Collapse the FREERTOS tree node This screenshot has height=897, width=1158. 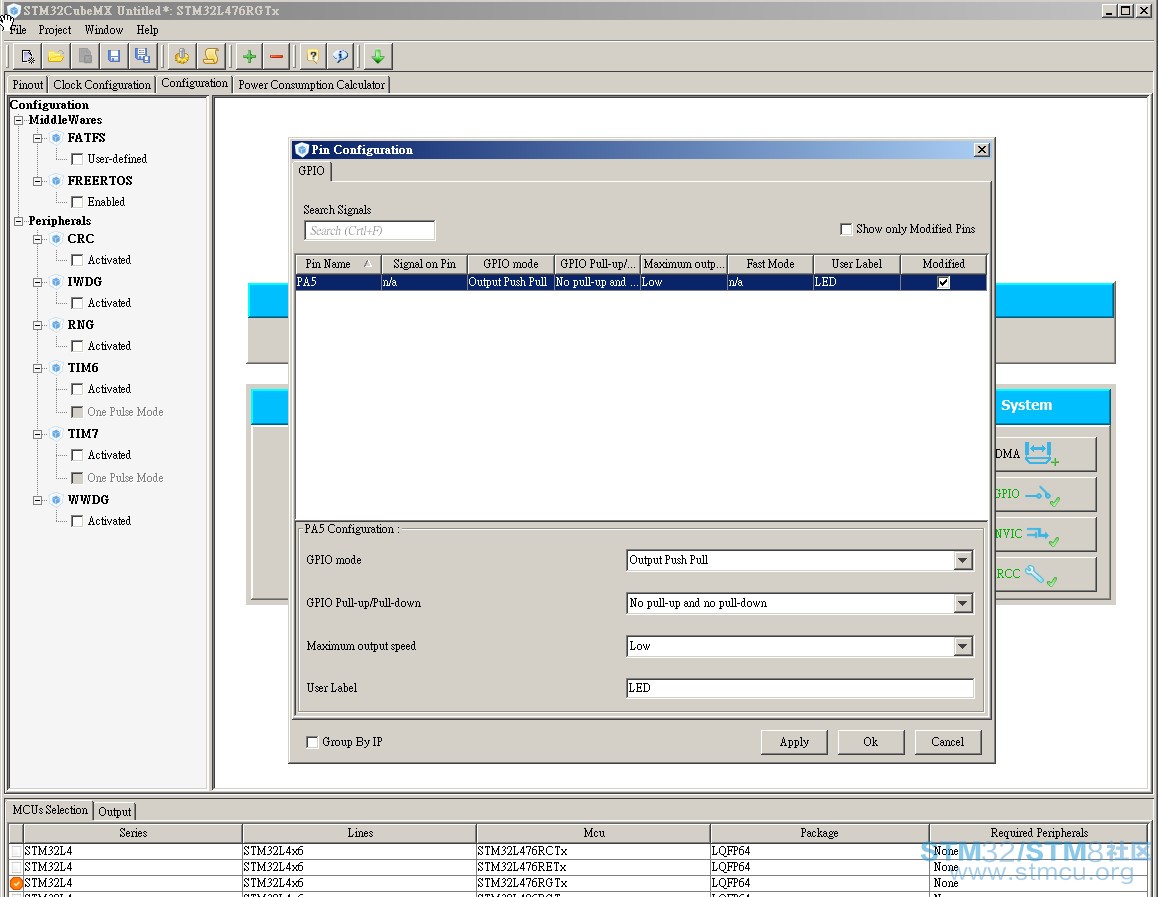[38, 181]
